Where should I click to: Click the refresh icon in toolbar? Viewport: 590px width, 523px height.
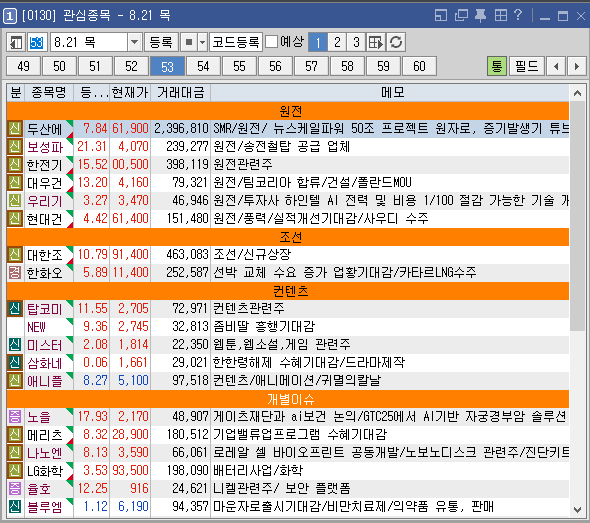pyautogui.click(x=396, y=42)
